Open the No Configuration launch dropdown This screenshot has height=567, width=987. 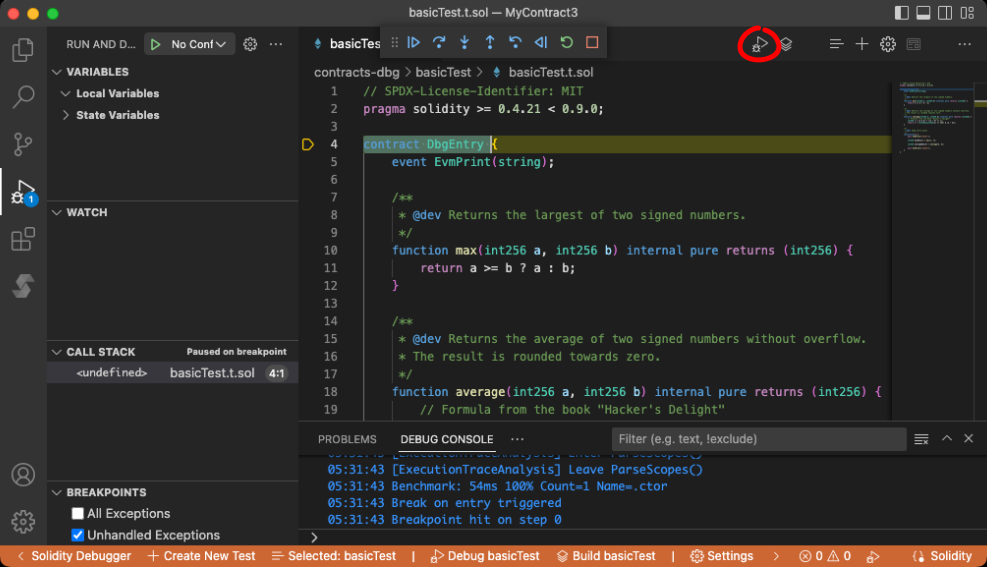coord(199,44)
